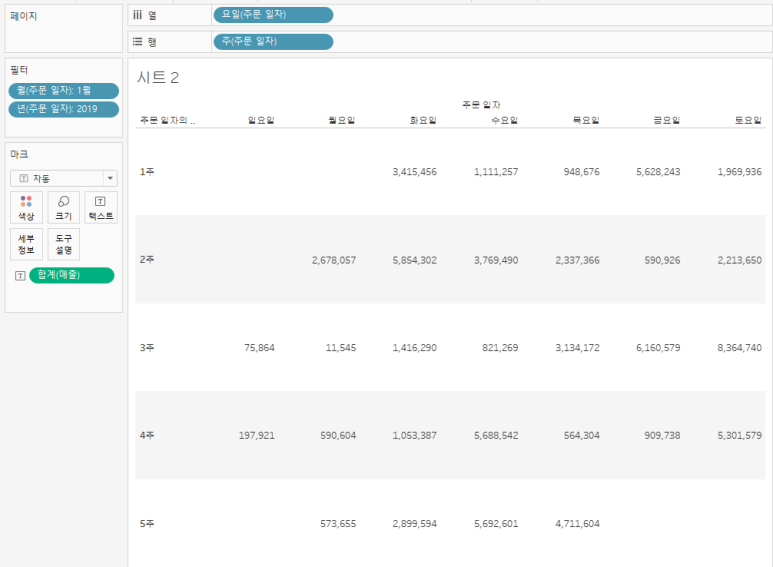Select the 5주 row label
The image size is (773, 567).
tap(147, 524)
